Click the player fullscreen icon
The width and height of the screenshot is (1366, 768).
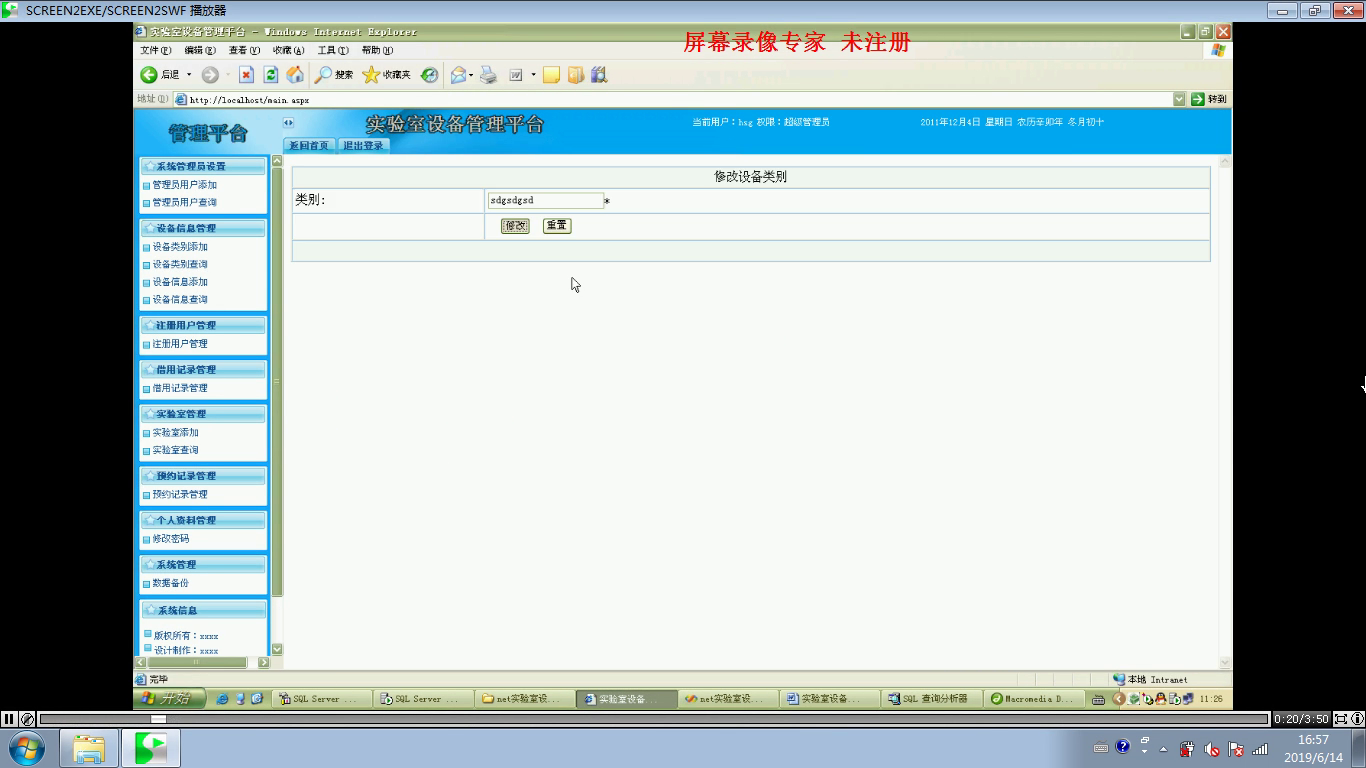(x=1341, y=718)
